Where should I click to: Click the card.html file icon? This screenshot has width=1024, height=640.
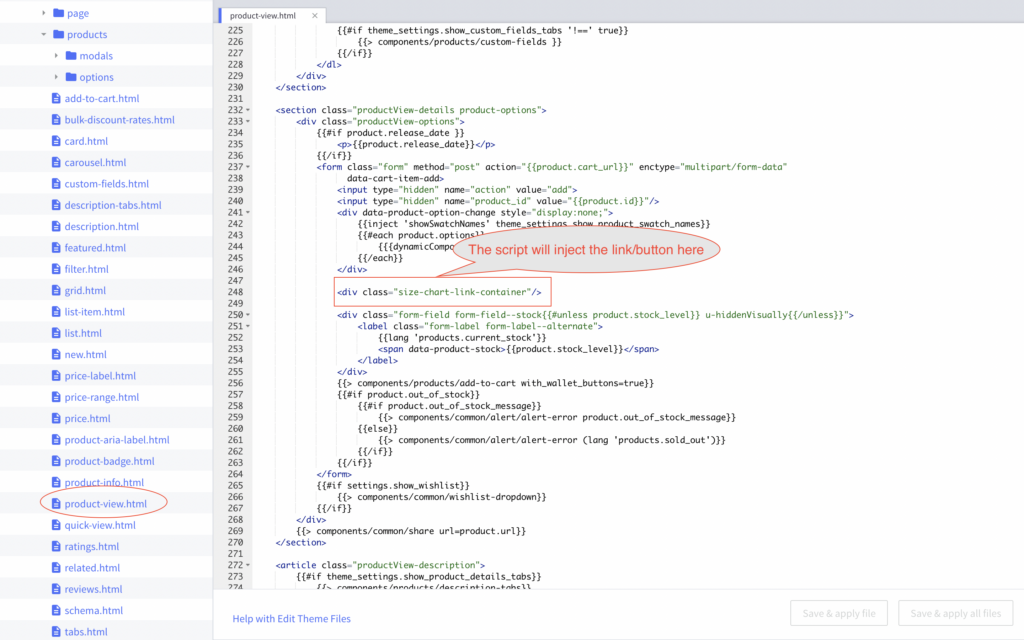click(56, 141)
